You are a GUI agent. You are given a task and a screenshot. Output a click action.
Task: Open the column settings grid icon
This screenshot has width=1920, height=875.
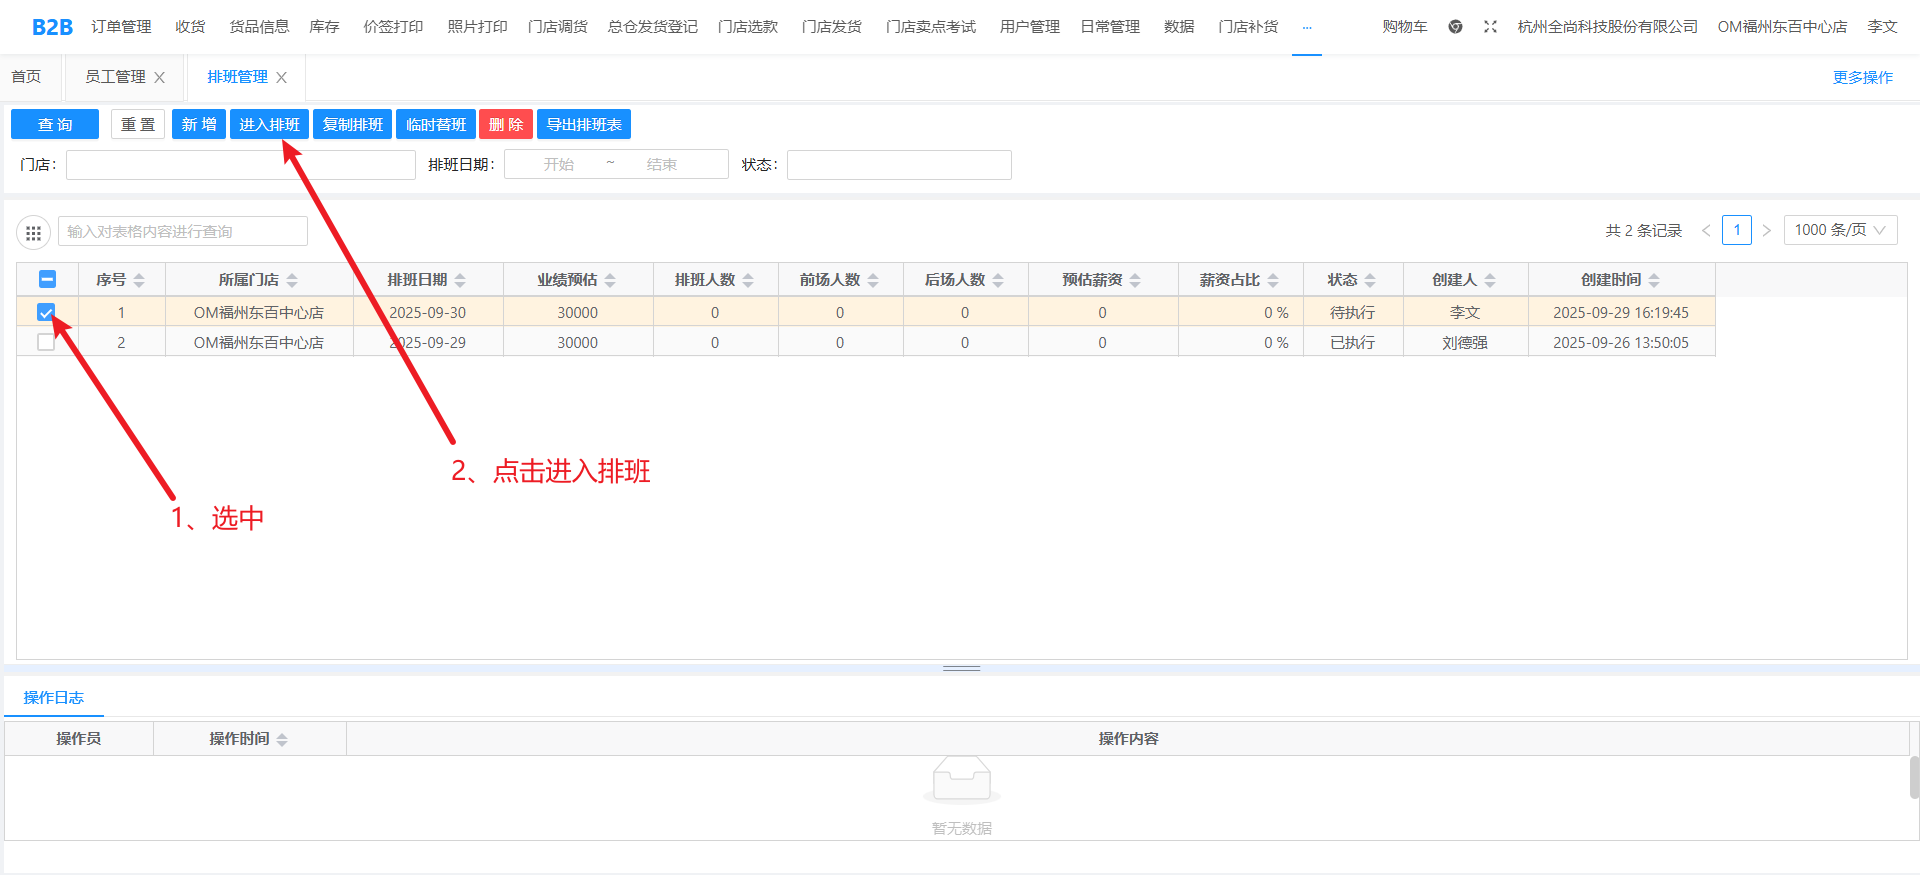[33, 233]
